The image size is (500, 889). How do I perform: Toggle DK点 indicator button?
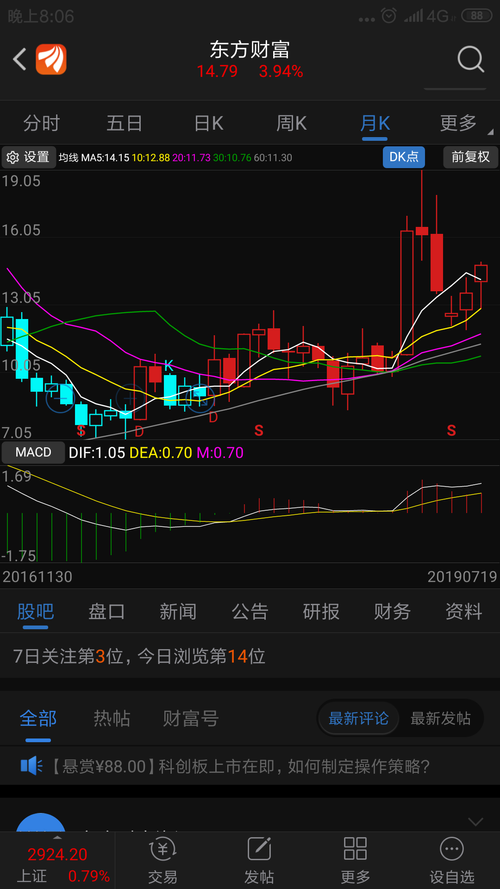[404, 157]
